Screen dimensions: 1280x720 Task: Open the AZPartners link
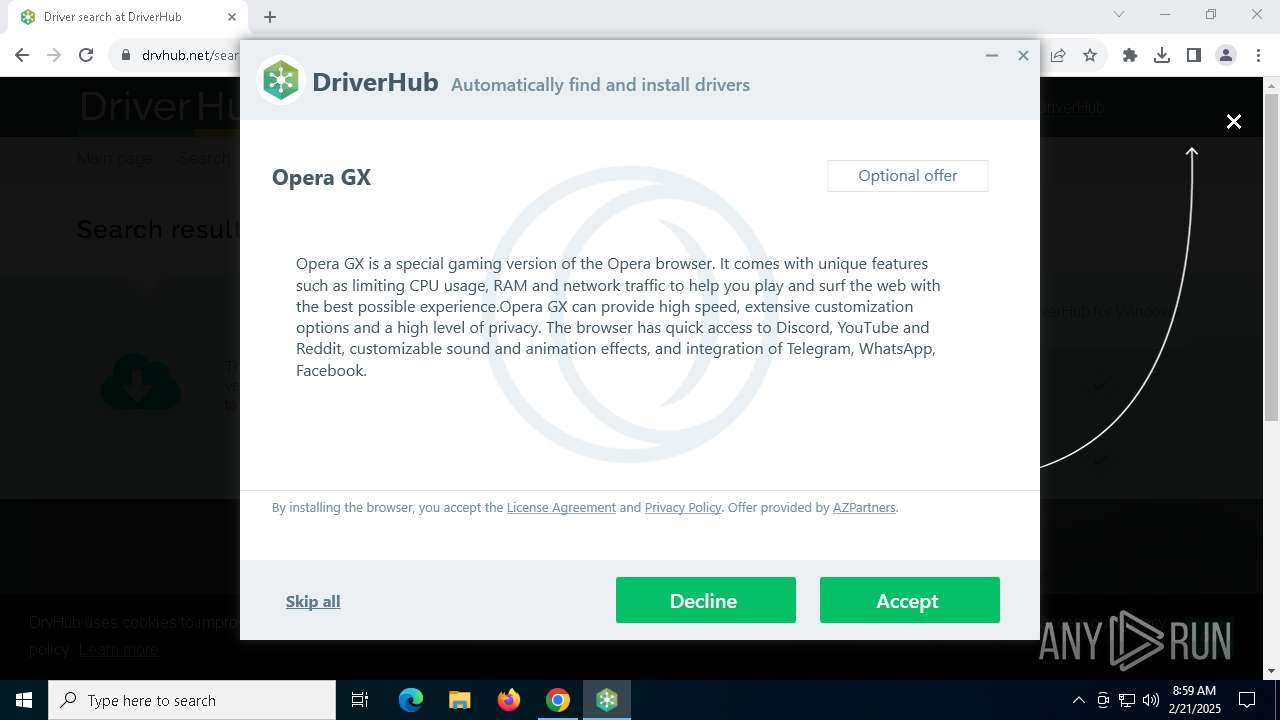coord(864,507)
